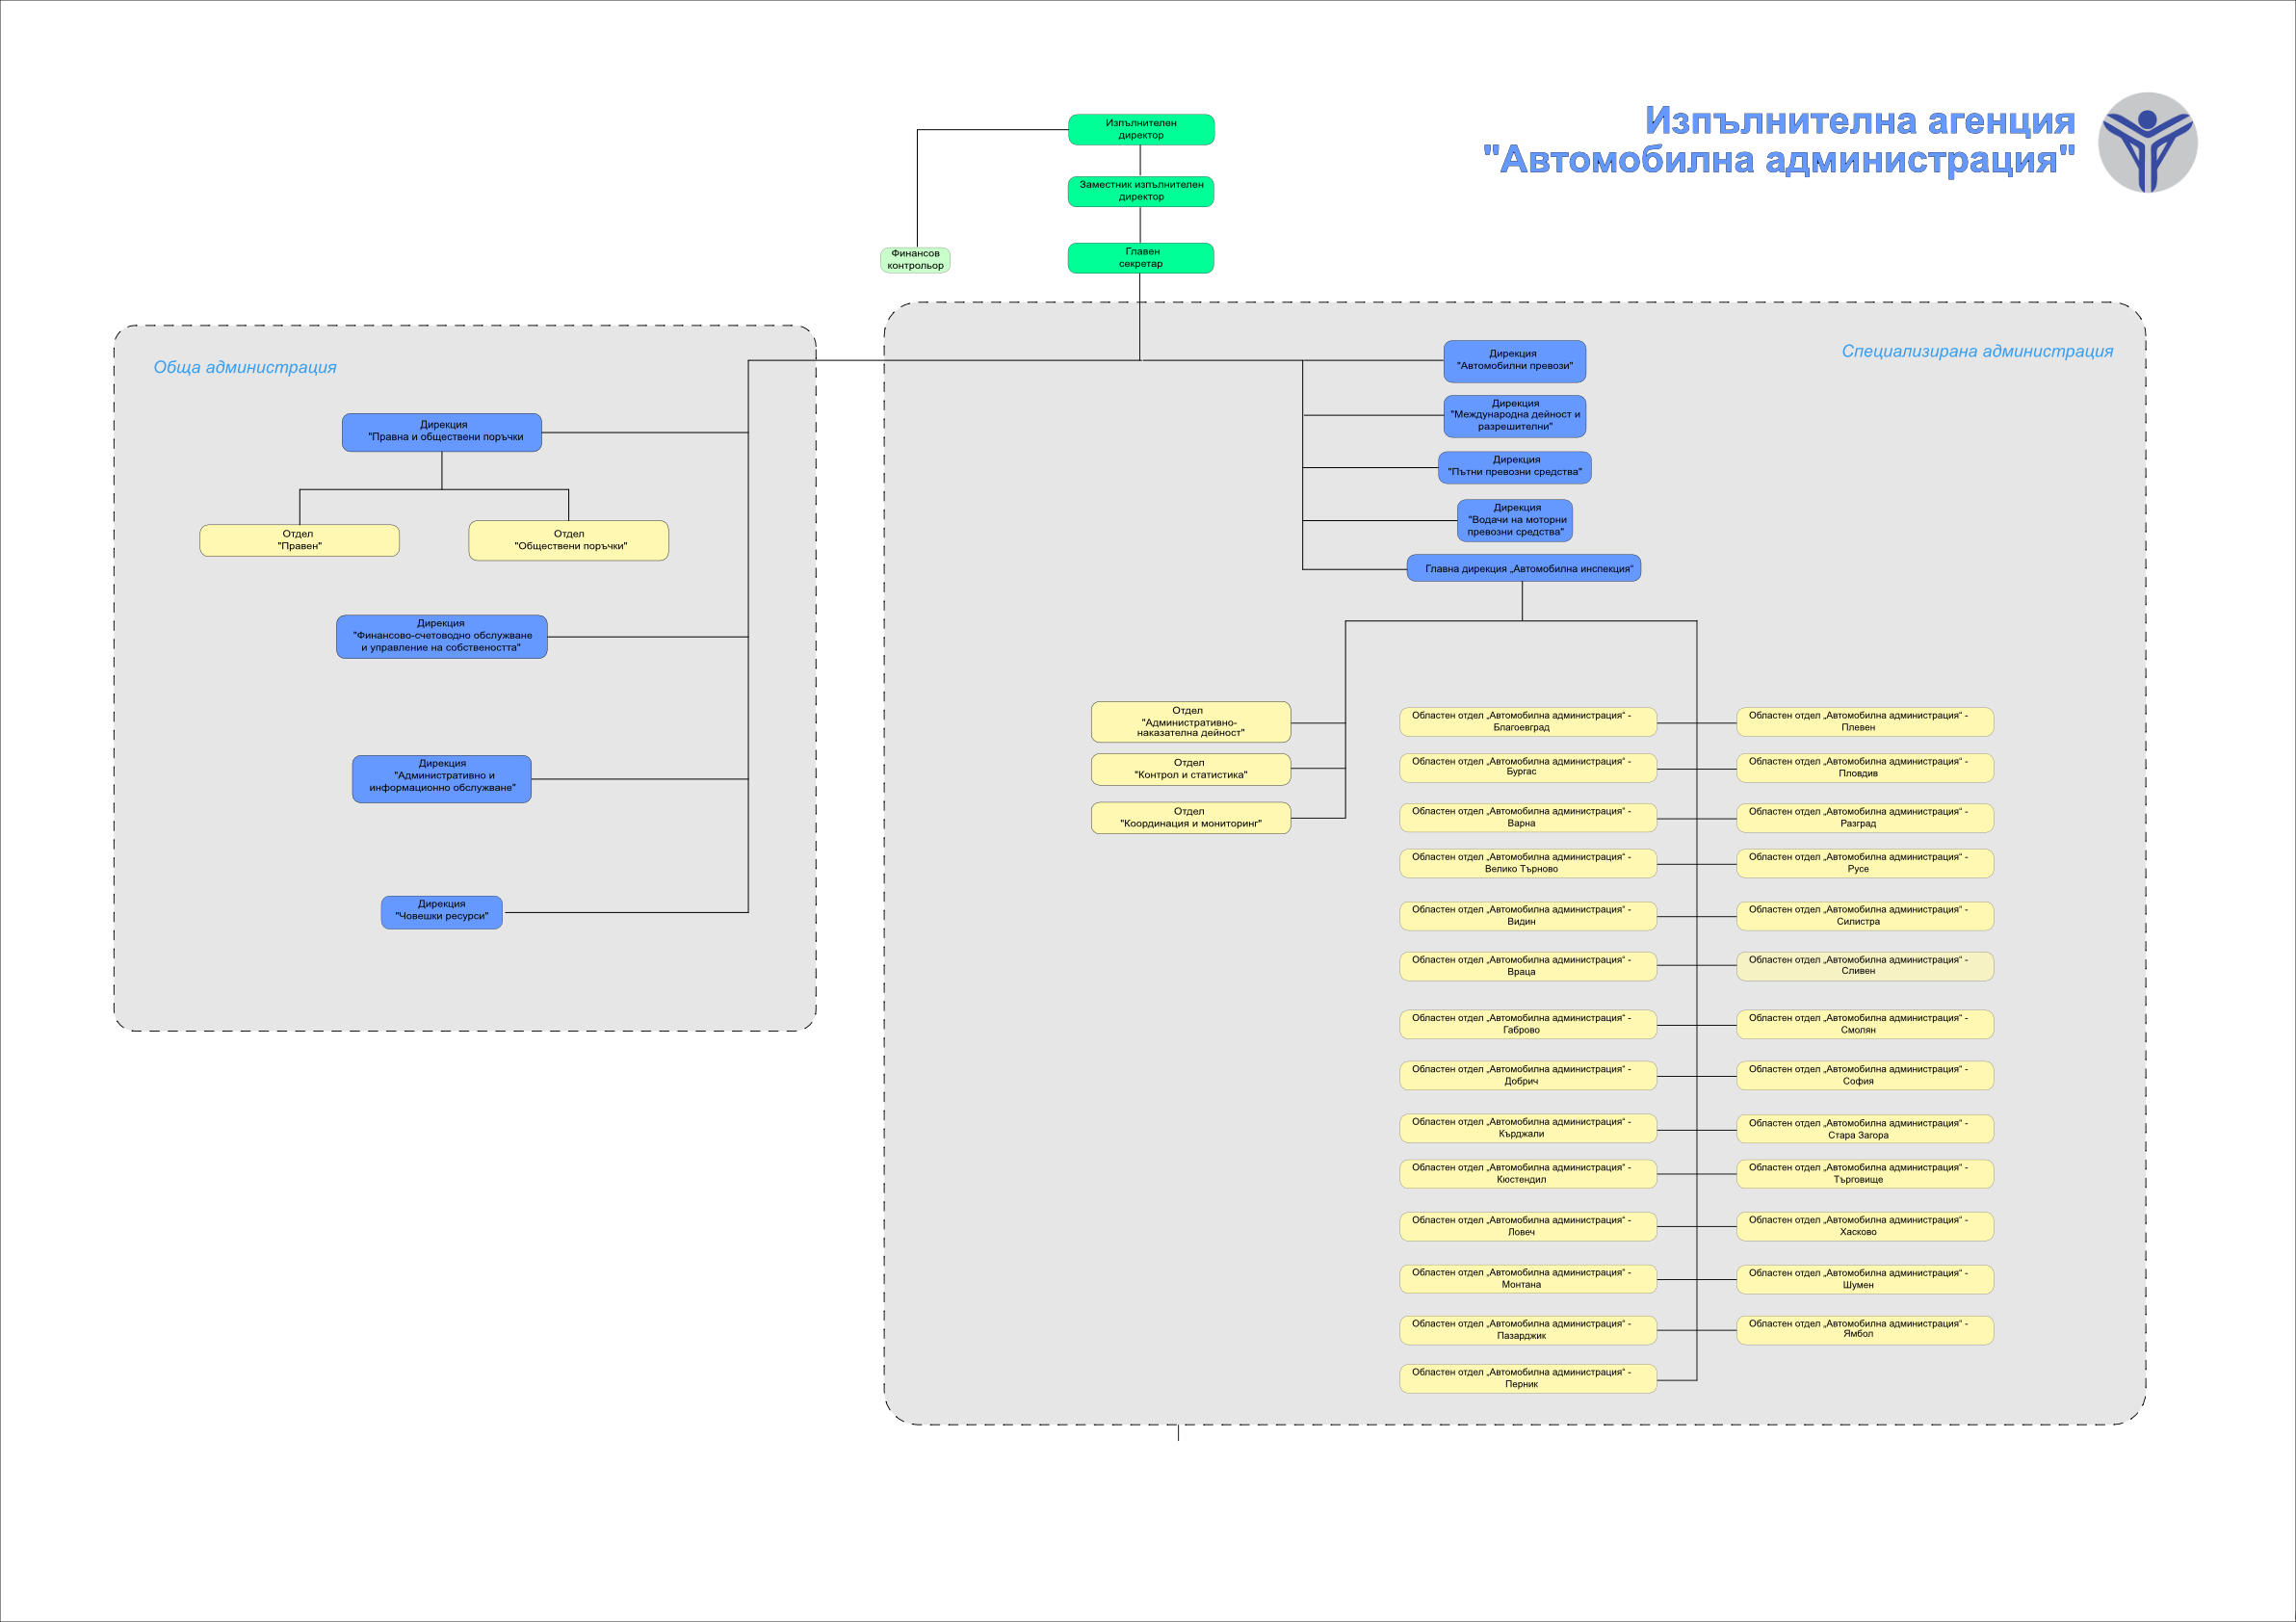Select Дирекция Пътни превозни средства
The image size is (2296, 1622).
click(1514, 467)
